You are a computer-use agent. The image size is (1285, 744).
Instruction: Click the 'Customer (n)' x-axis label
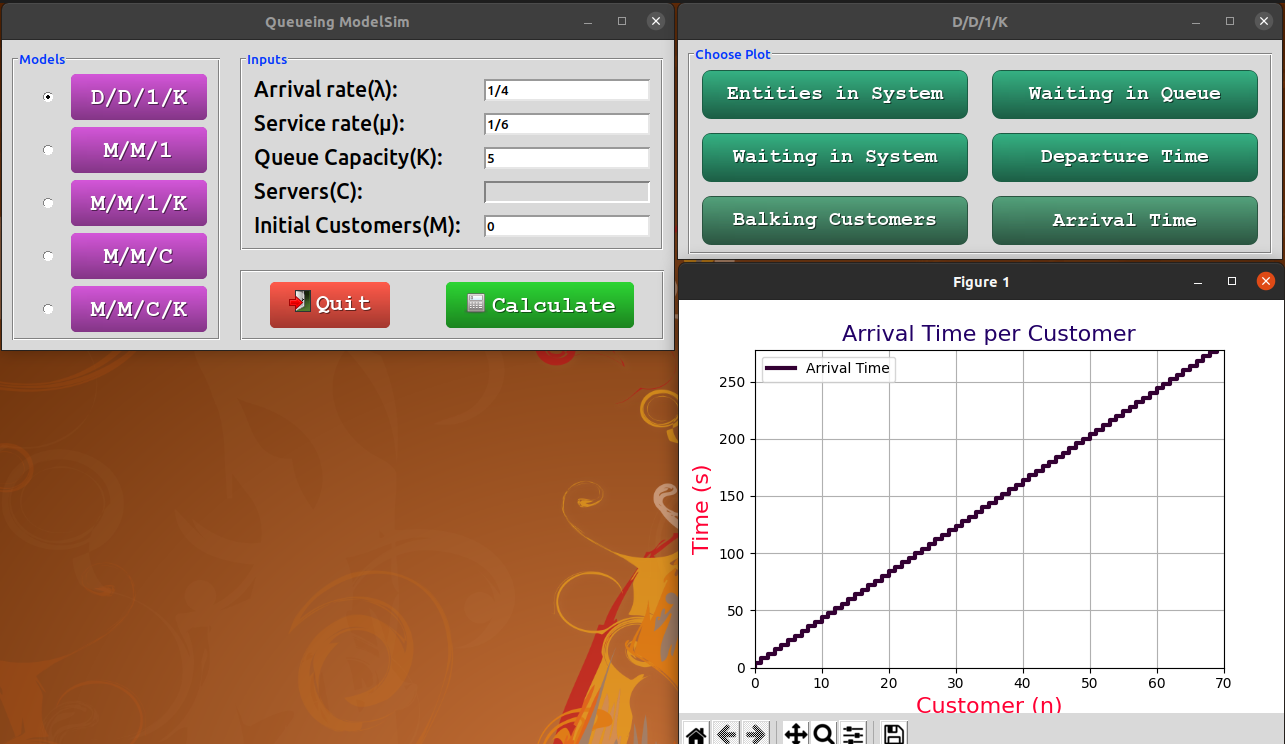coord(989,705)
